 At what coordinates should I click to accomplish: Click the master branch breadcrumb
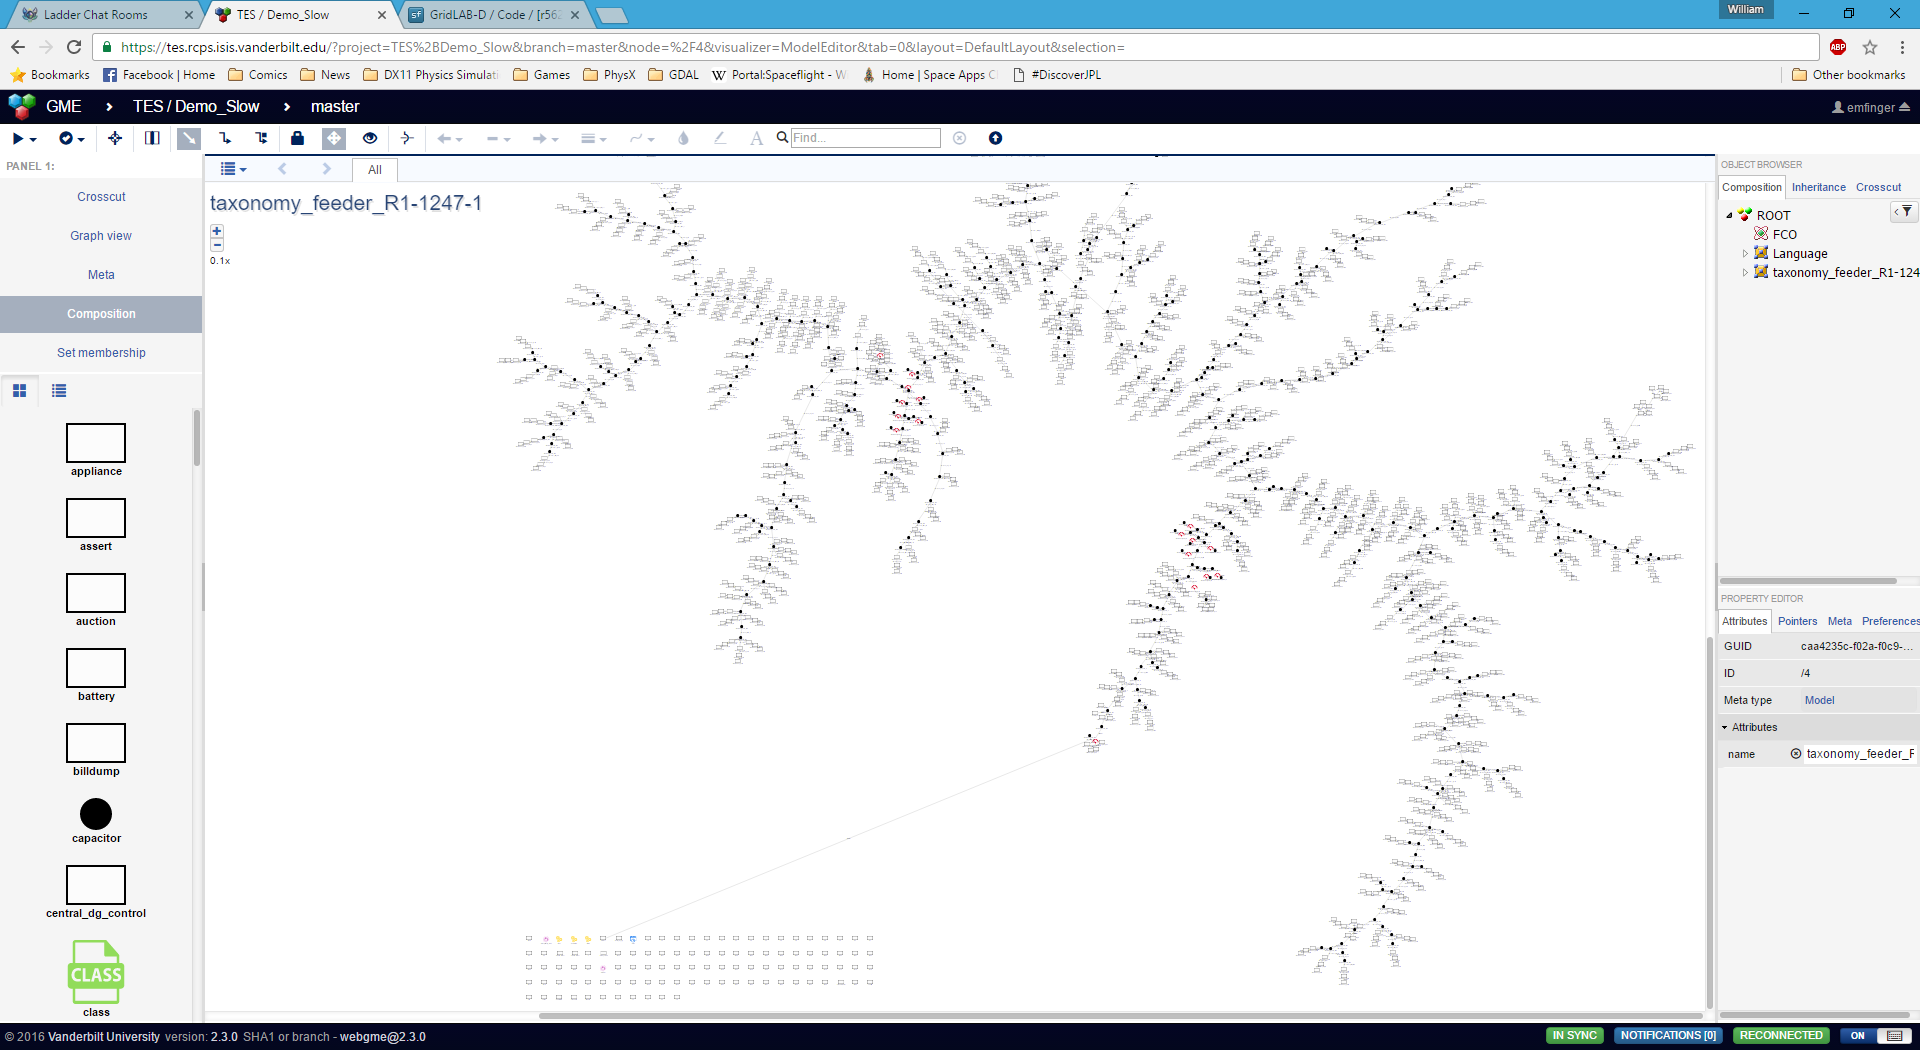pos(335,106)
